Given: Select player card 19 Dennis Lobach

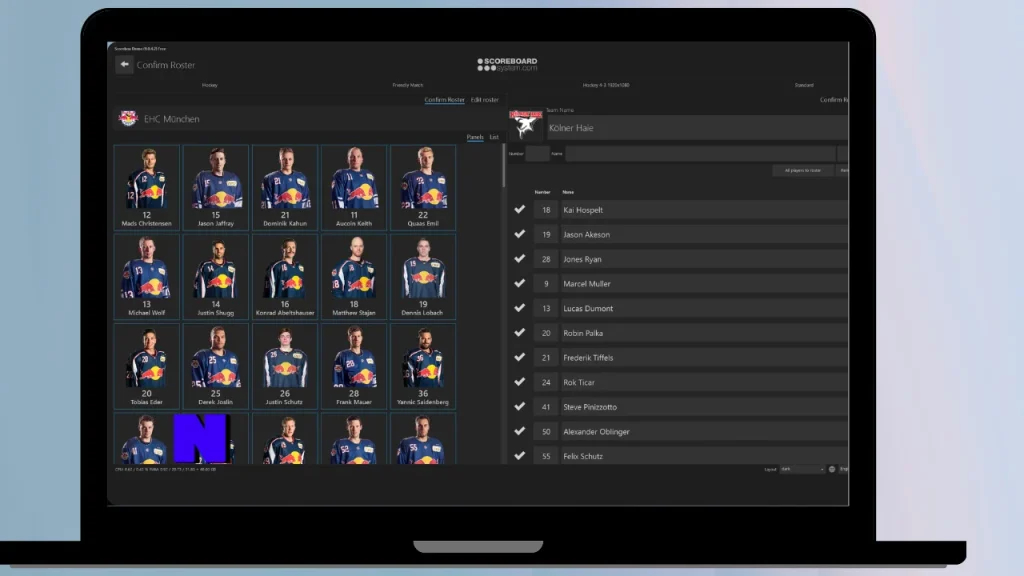Looking at the screenshot, I should pos(423,277).
